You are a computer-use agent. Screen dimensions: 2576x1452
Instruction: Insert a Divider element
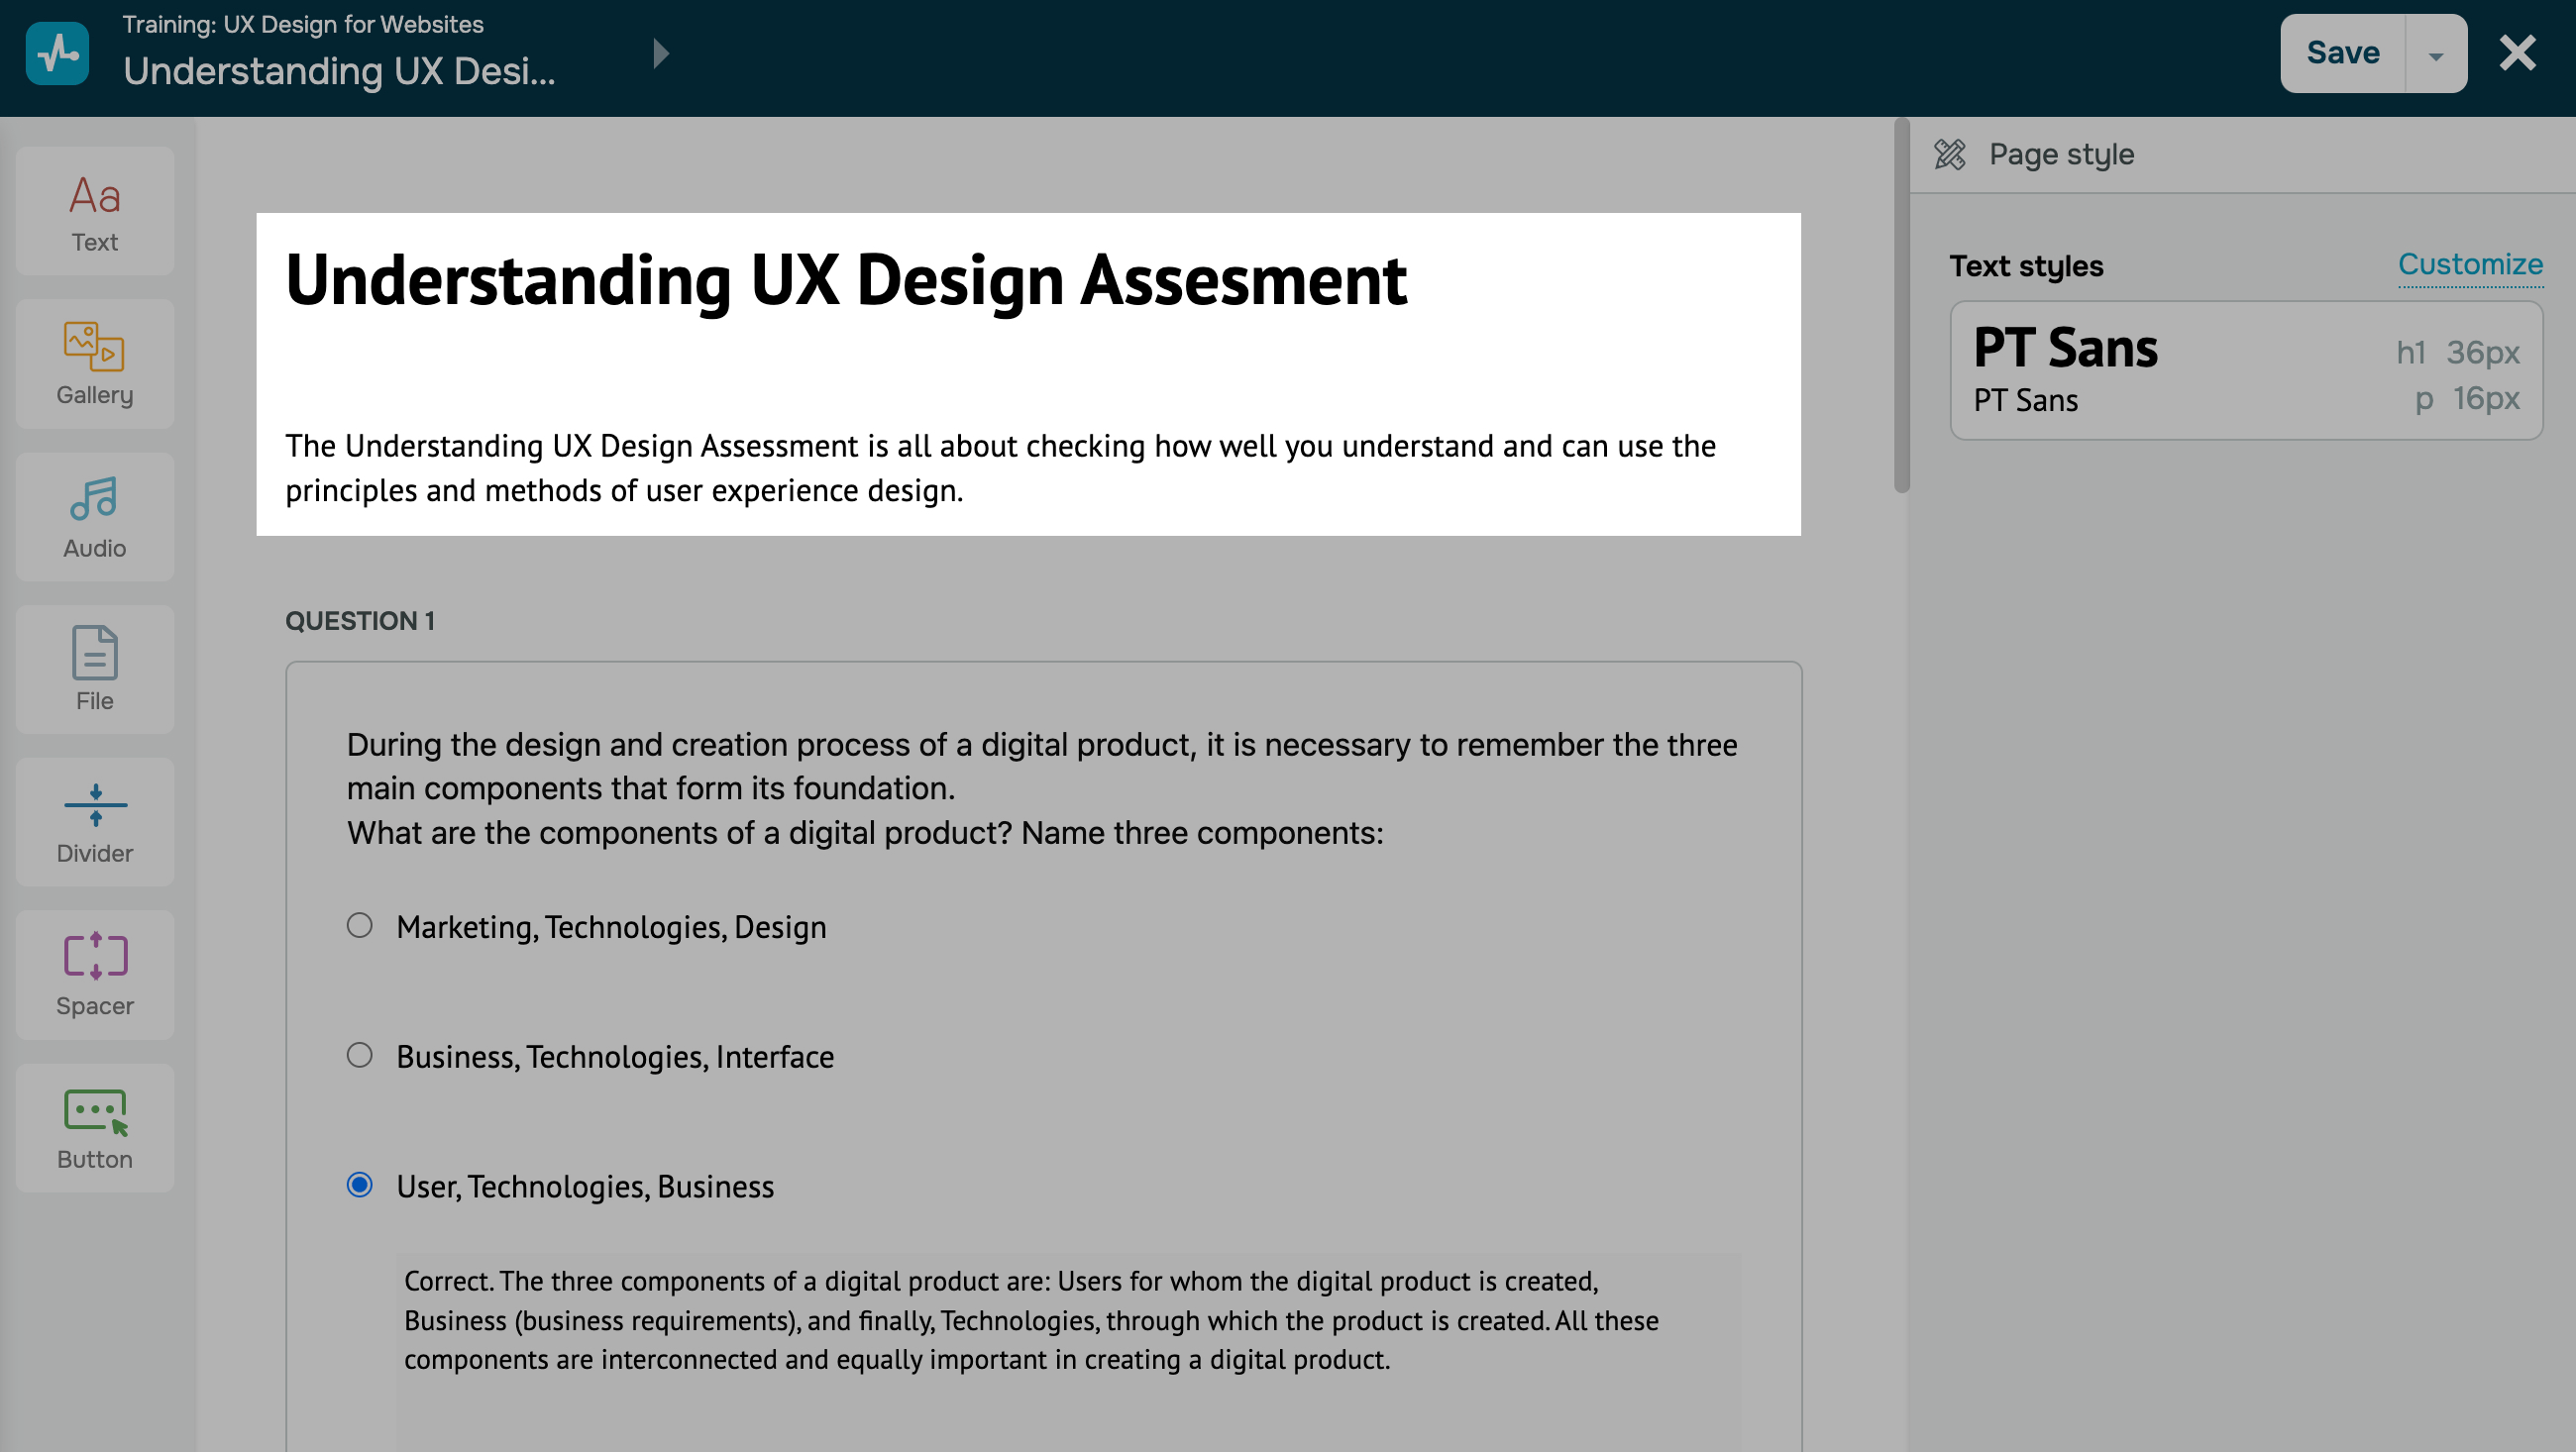click(95, 822)
